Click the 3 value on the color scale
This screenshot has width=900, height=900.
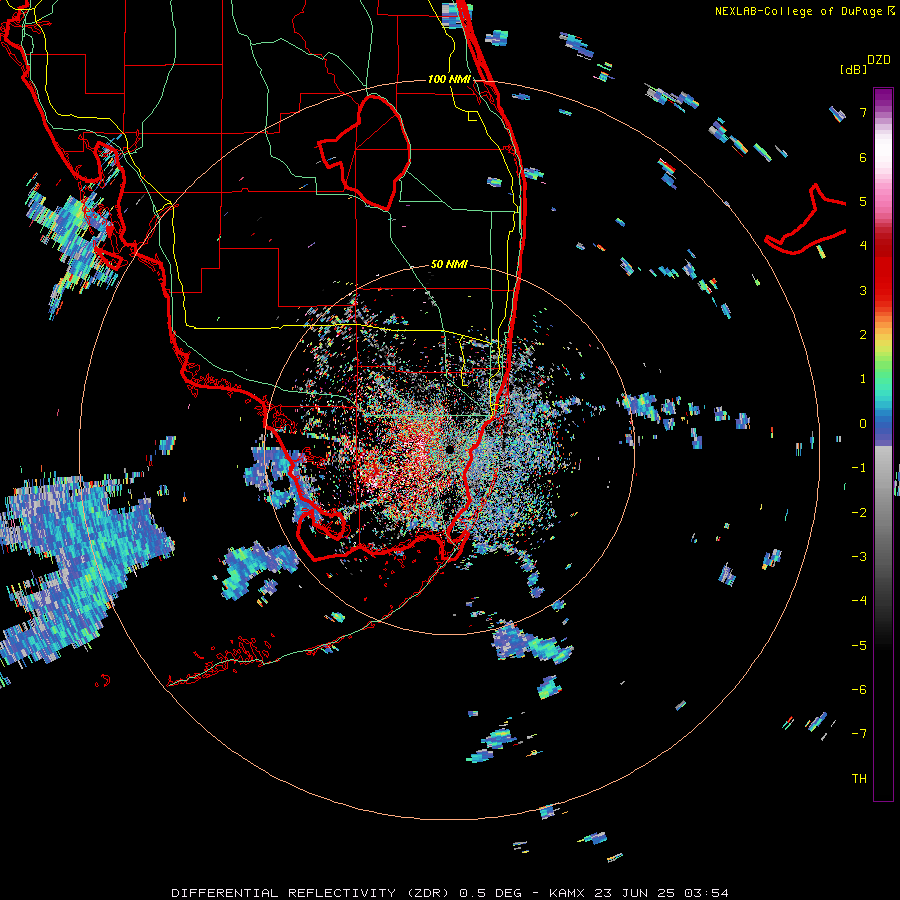click(x=863, y=290)
